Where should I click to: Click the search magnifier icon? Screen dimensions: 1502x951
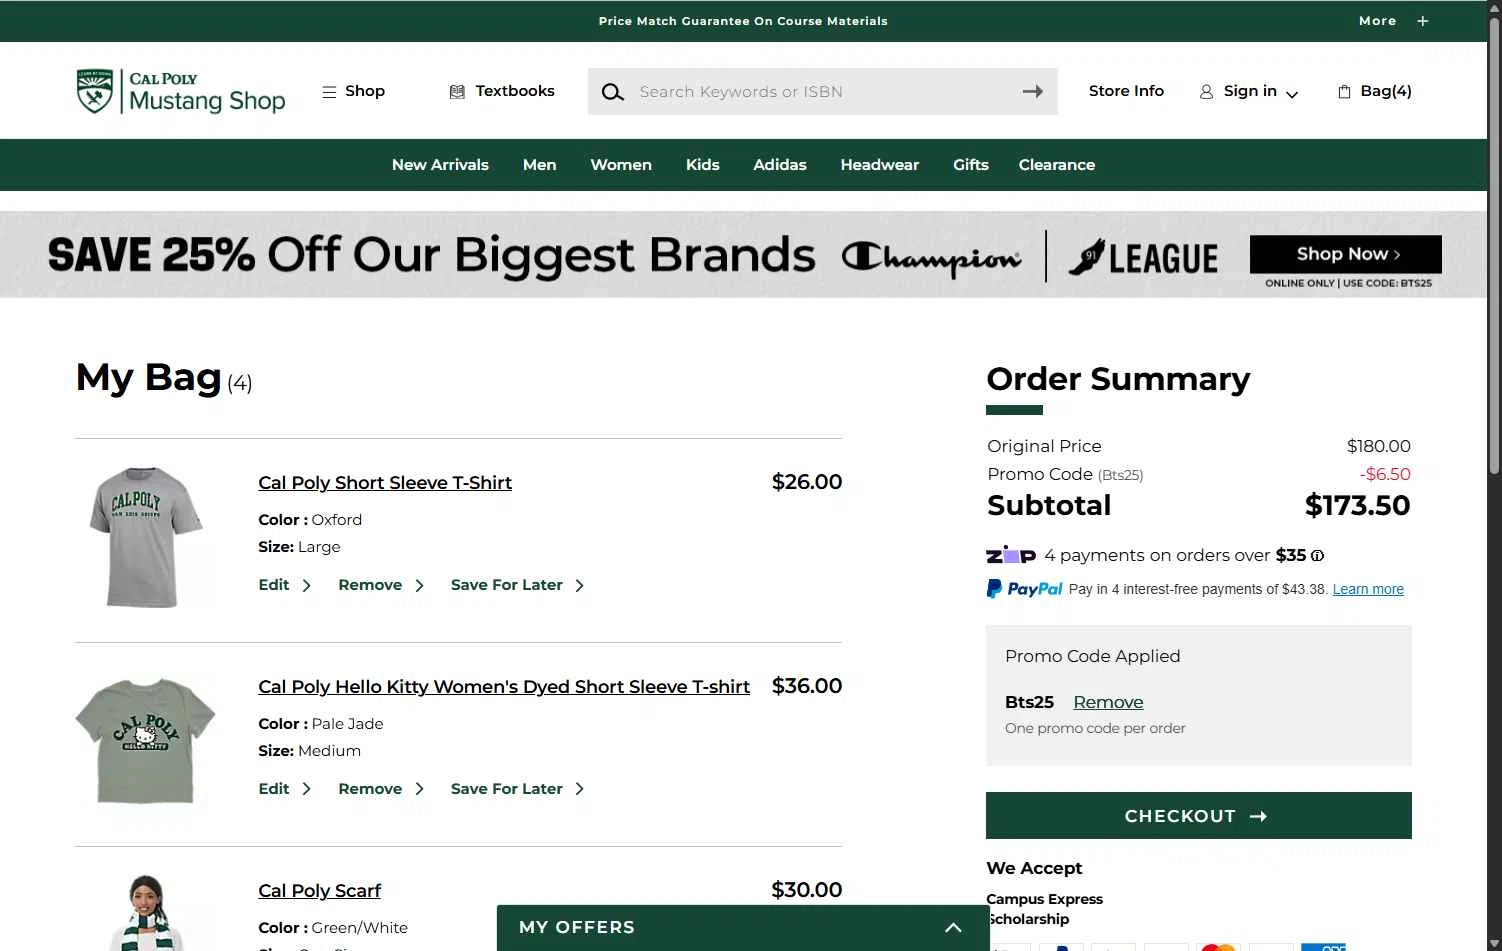point(612,92)
